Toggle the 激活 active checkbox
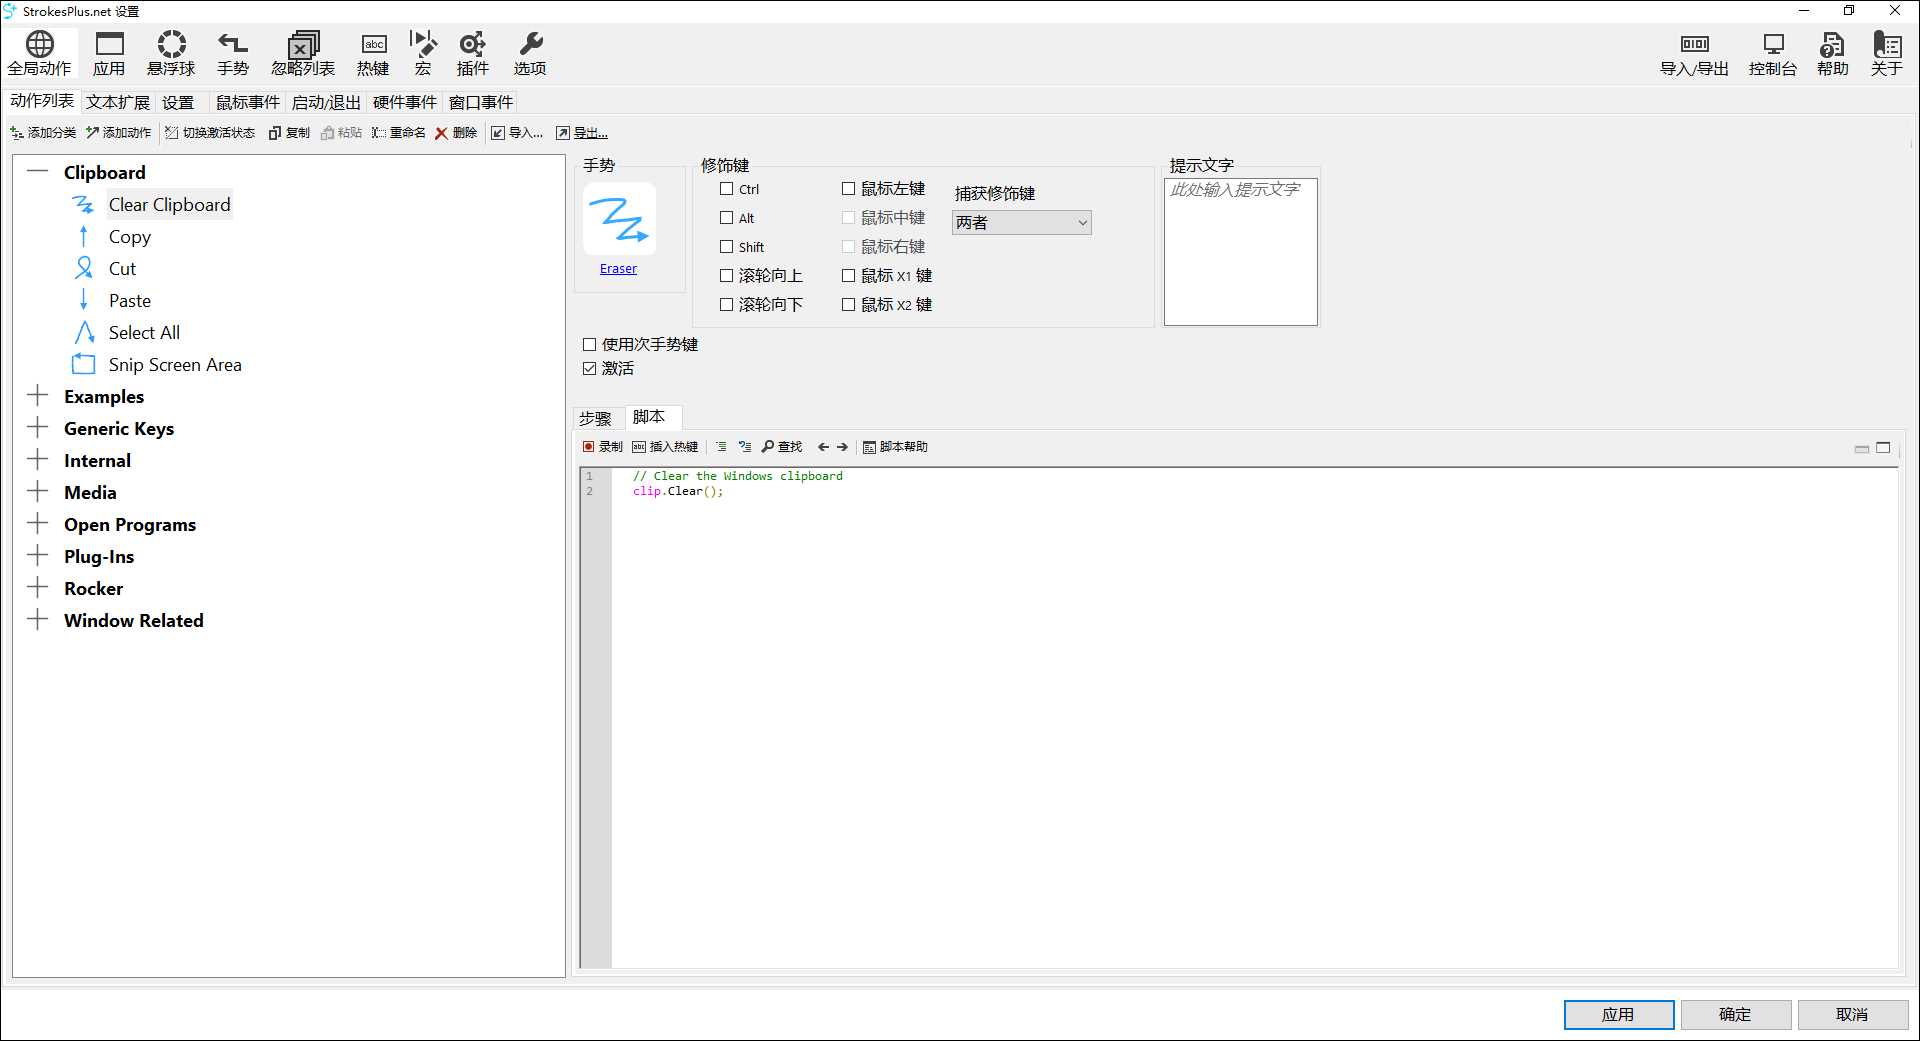Image resolution: width=1920 pixels, height=1041 pixels. (590, 369)
